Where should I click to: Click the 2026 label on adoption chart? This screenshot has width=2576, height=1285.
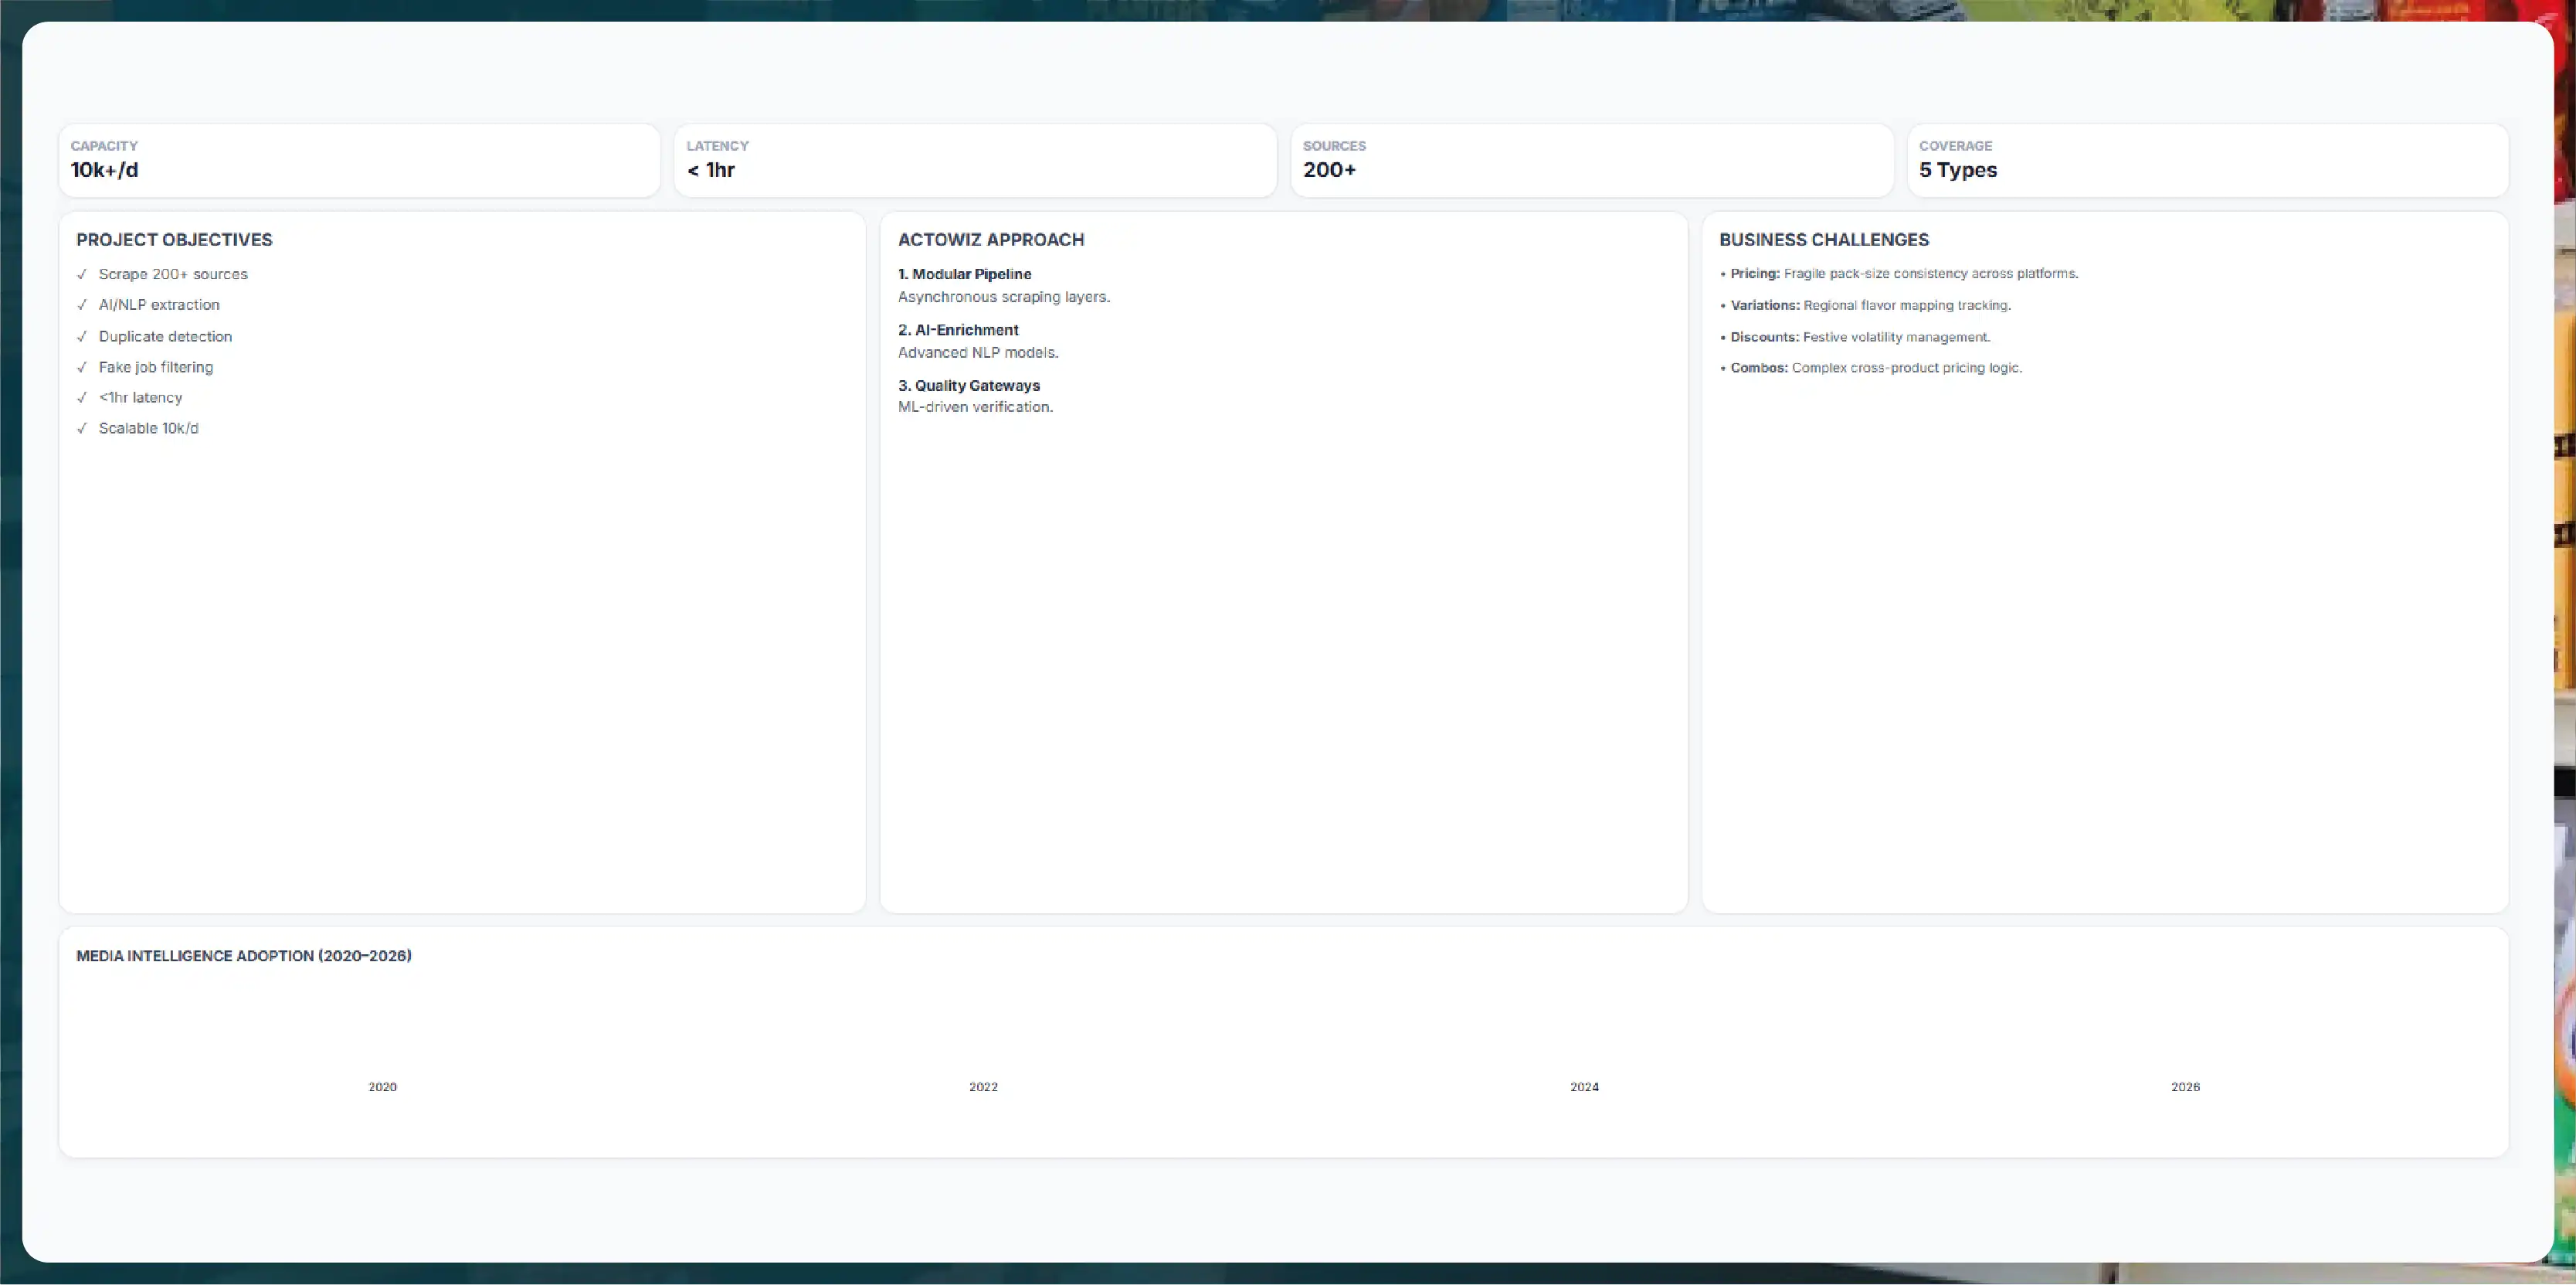click(x=2185, y=1087)
